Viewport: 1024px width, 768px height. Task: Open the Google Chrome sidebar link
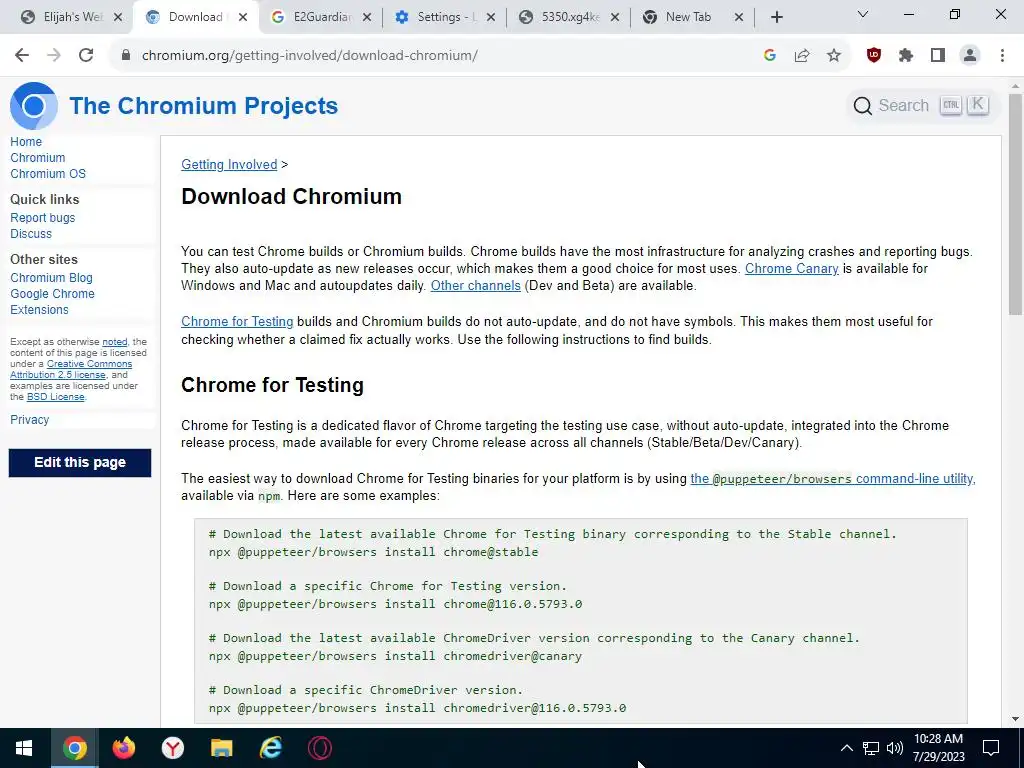coord(52,294)
